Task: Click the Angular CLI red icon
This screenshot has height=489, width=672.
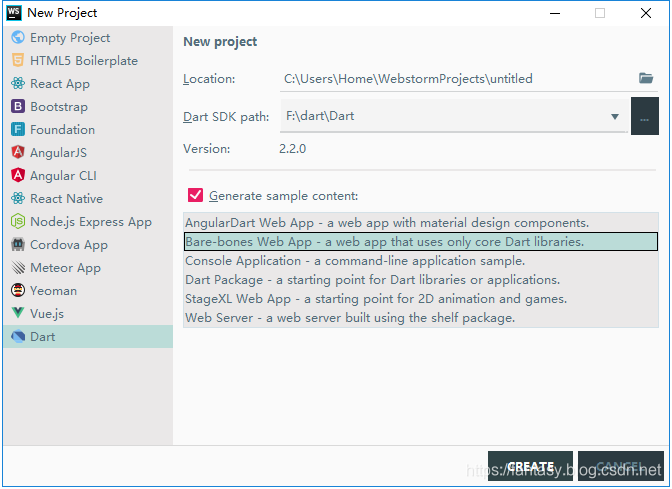Action: (x=18, y=175)
